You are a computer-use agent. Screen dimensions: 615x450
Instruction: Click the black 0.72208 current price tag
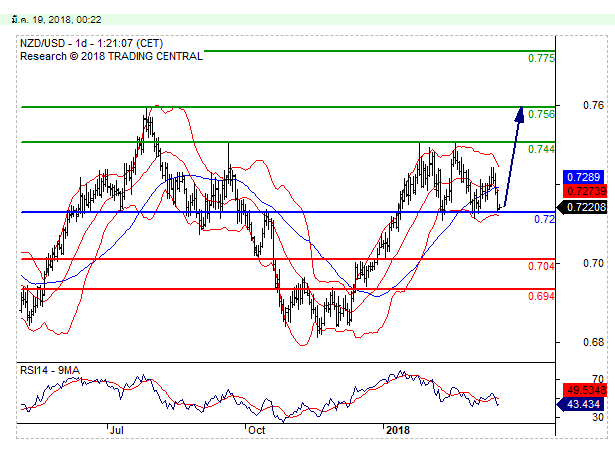[x=582, y=207]
